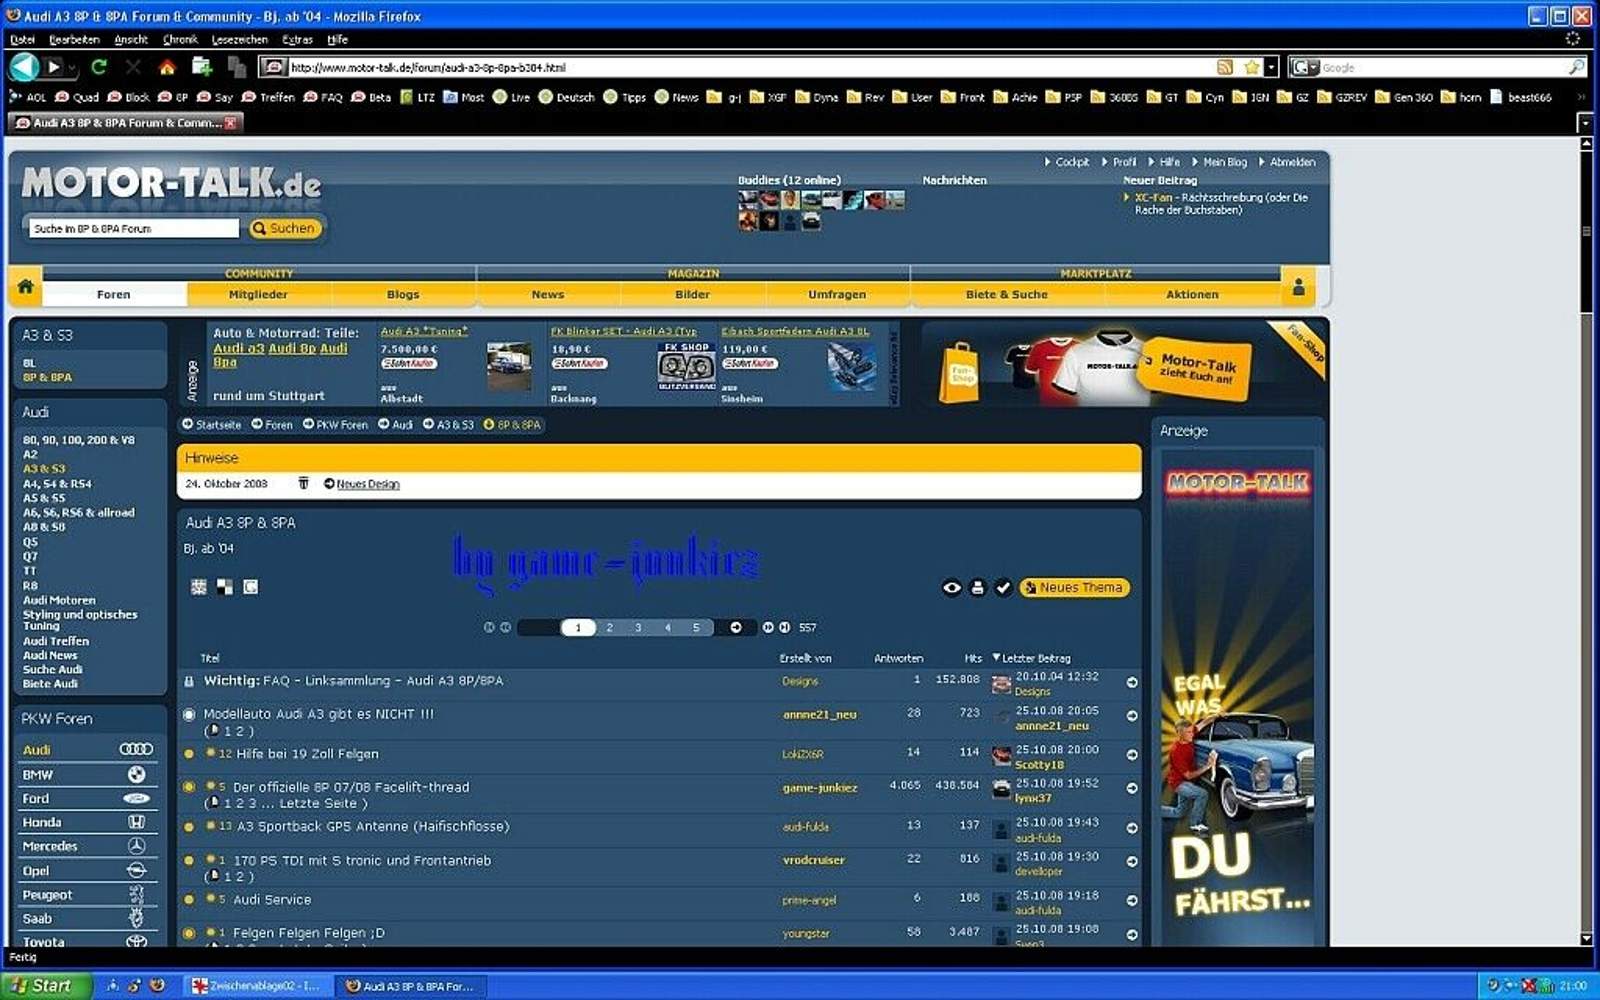This screenshot has height=1000, width=1600.
Task: Open the Start menu
Action: pos(46,985)
